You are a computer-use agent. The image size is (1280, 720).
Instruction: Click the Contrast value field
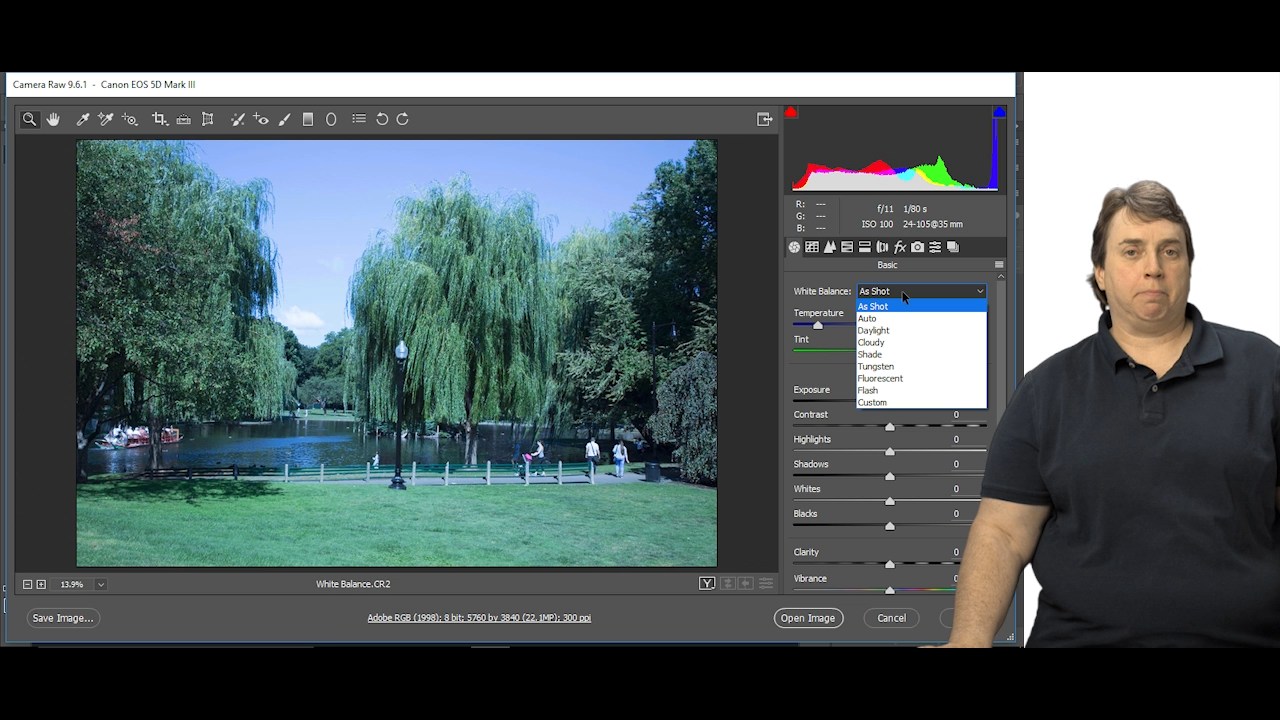click(954, 414)
